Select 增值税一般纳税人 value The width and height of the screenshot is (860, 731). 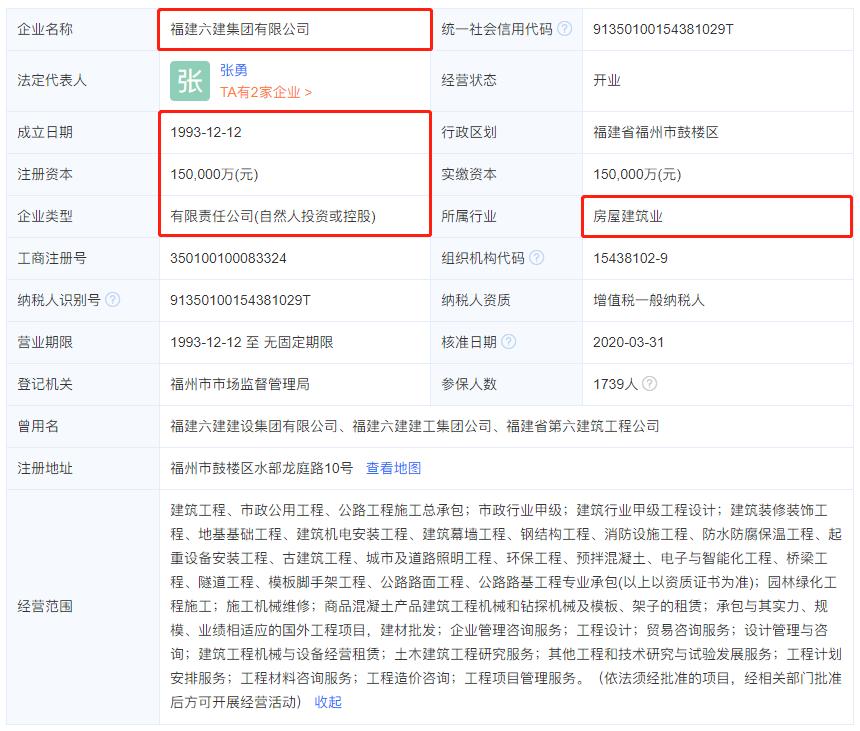[x=649, y=300]
